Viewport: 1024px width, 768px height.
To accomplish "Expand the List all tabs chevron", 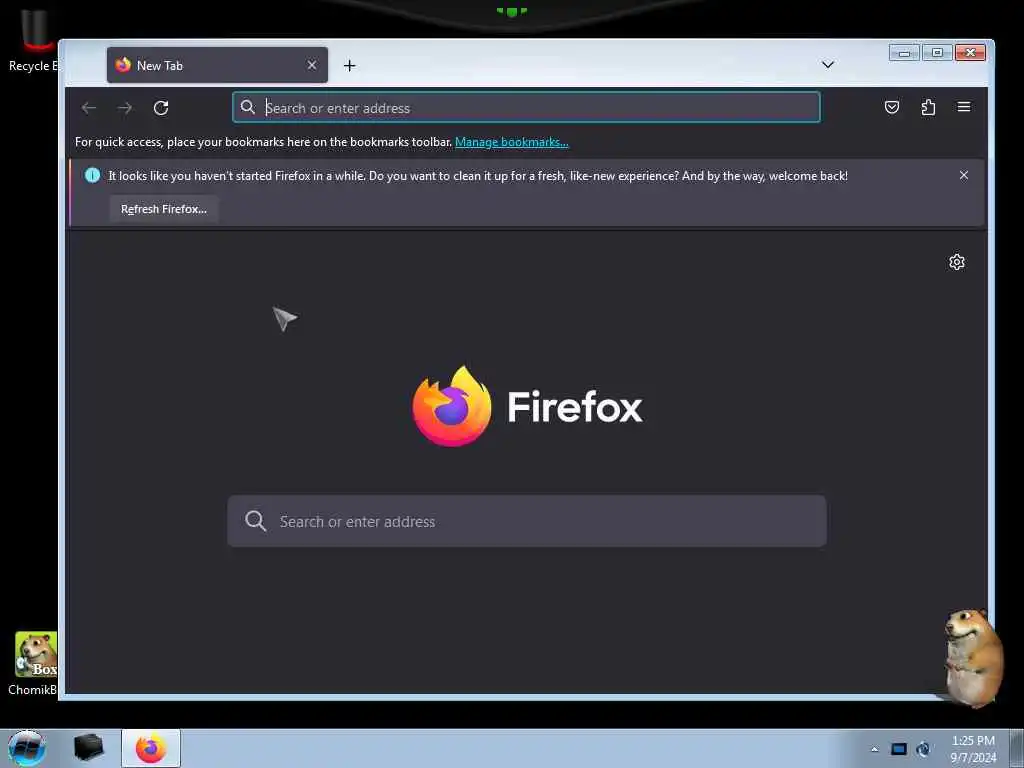I will click(x=827, y=65).
